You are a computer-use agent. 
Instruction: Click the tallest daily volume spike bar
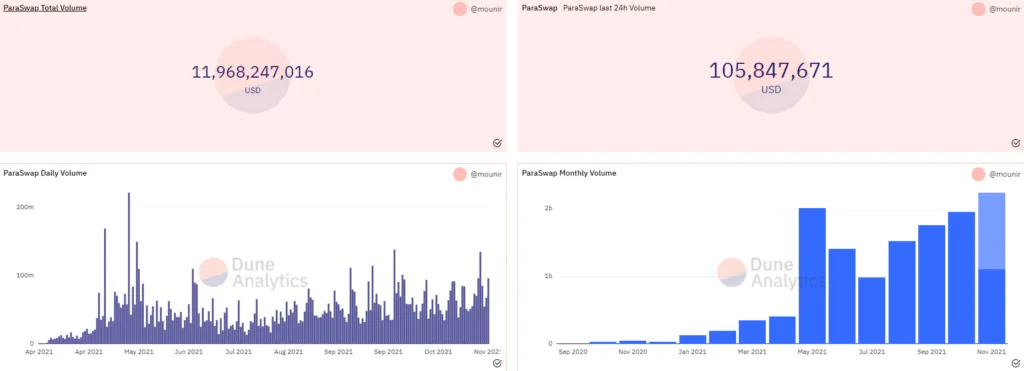pos(129,268)
